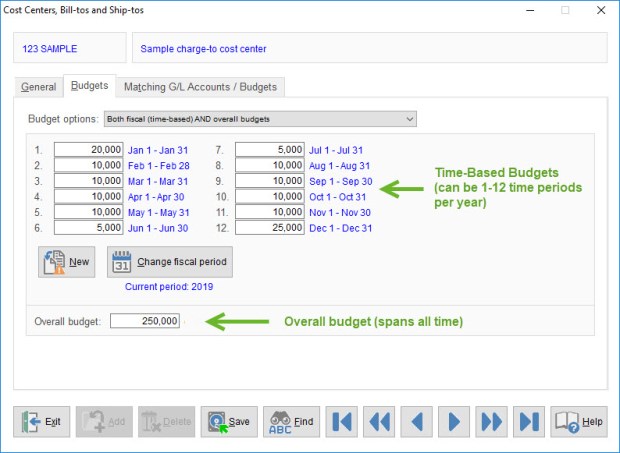The height and width of the screenshot is (453, 620).
Task: Go to previous record arrow
Action: pos(416,421)
